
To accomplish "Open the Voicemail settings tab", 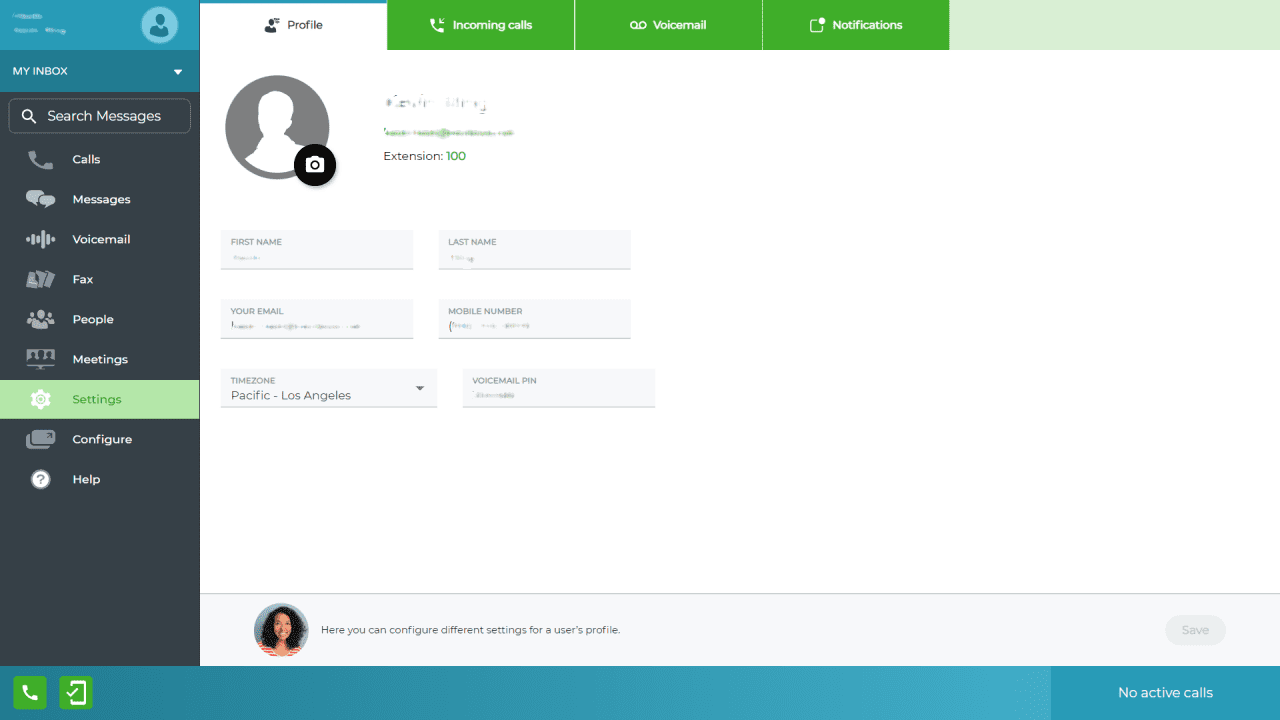I will pos(668,25).
